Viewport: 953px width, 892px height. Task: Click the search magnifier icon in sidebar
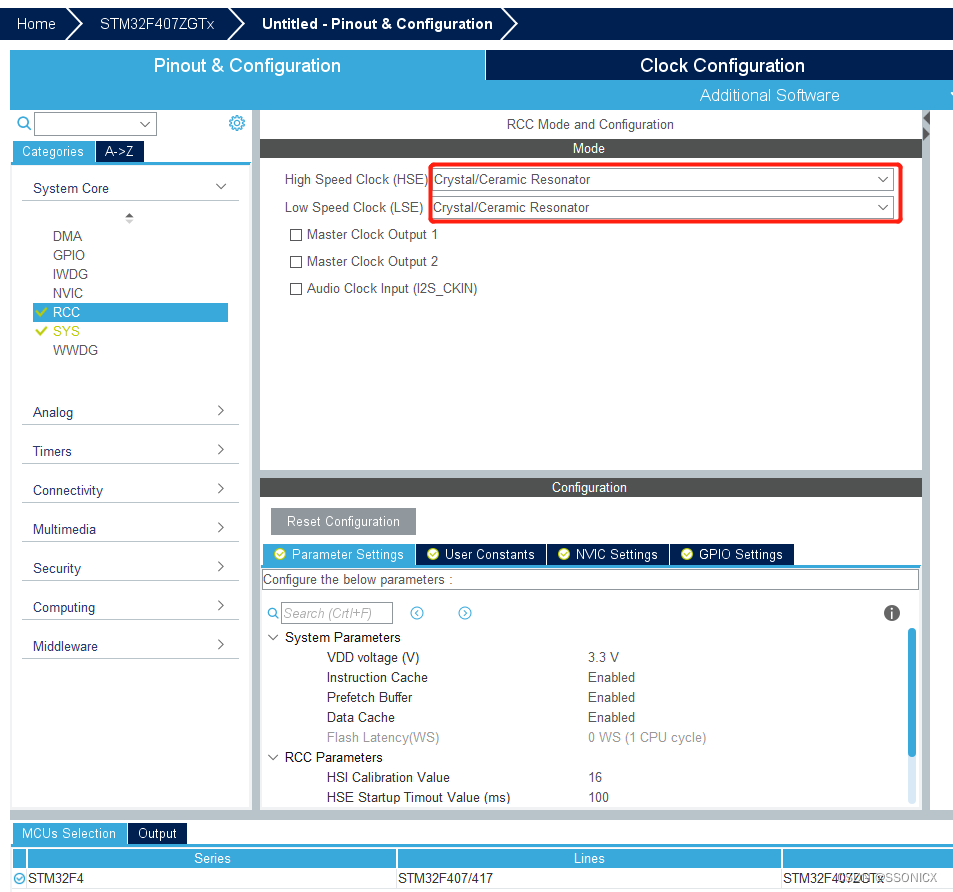[x=24, y=123]
